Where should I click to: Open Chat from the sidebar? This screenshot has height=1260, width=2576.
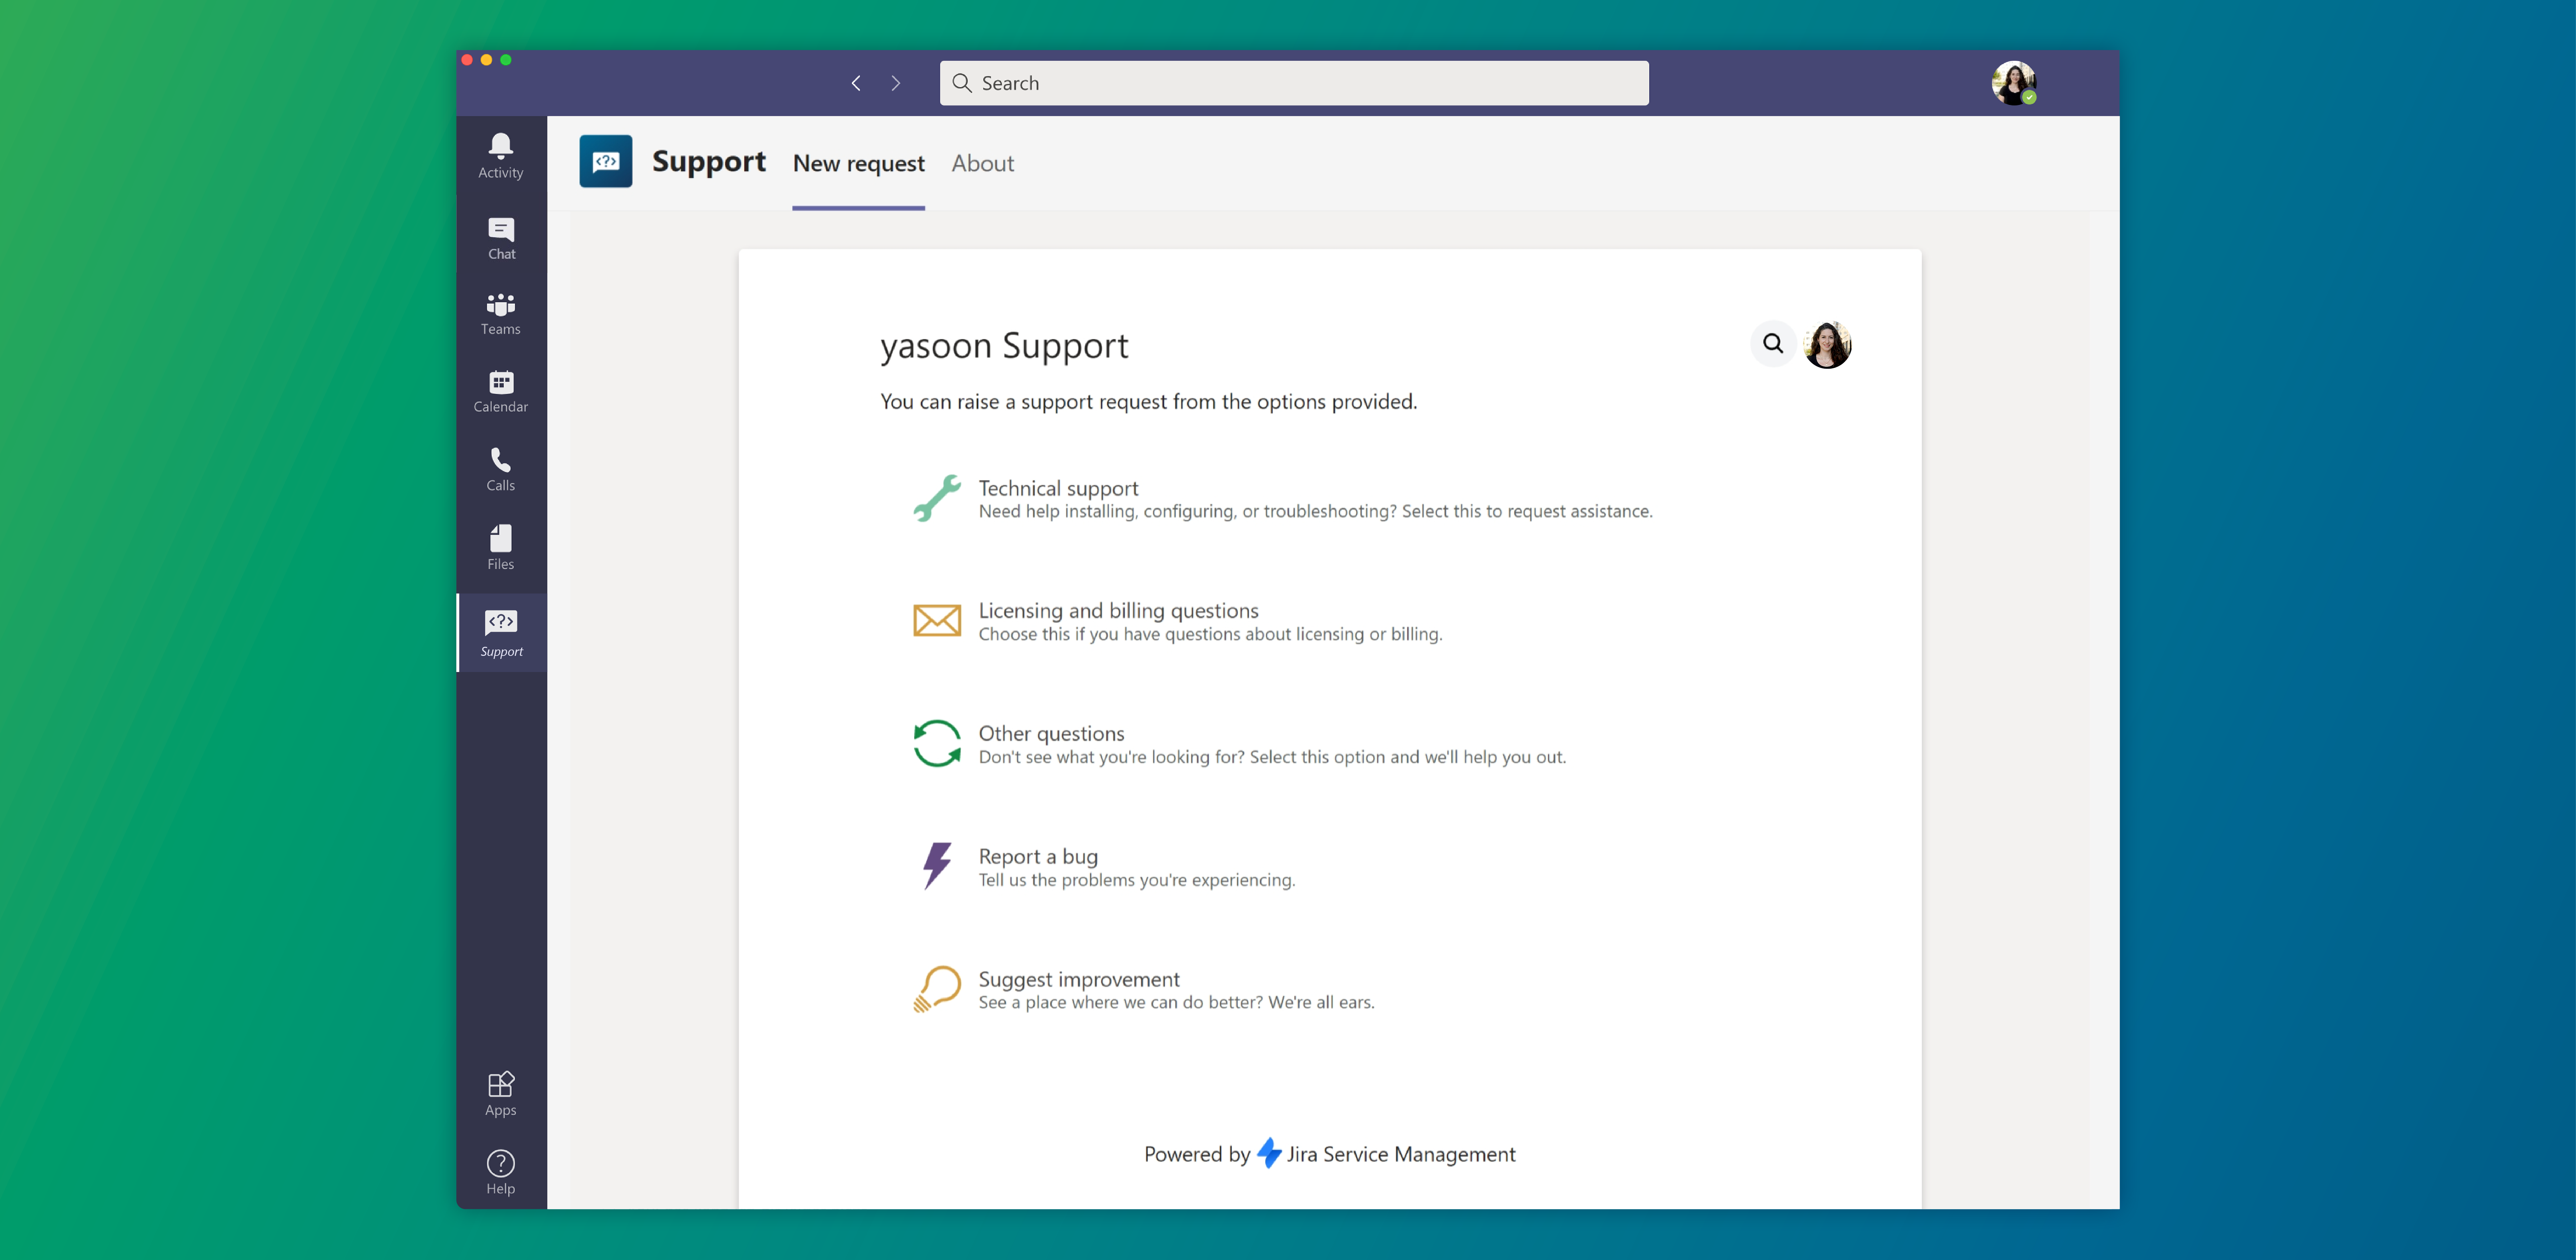501,238
